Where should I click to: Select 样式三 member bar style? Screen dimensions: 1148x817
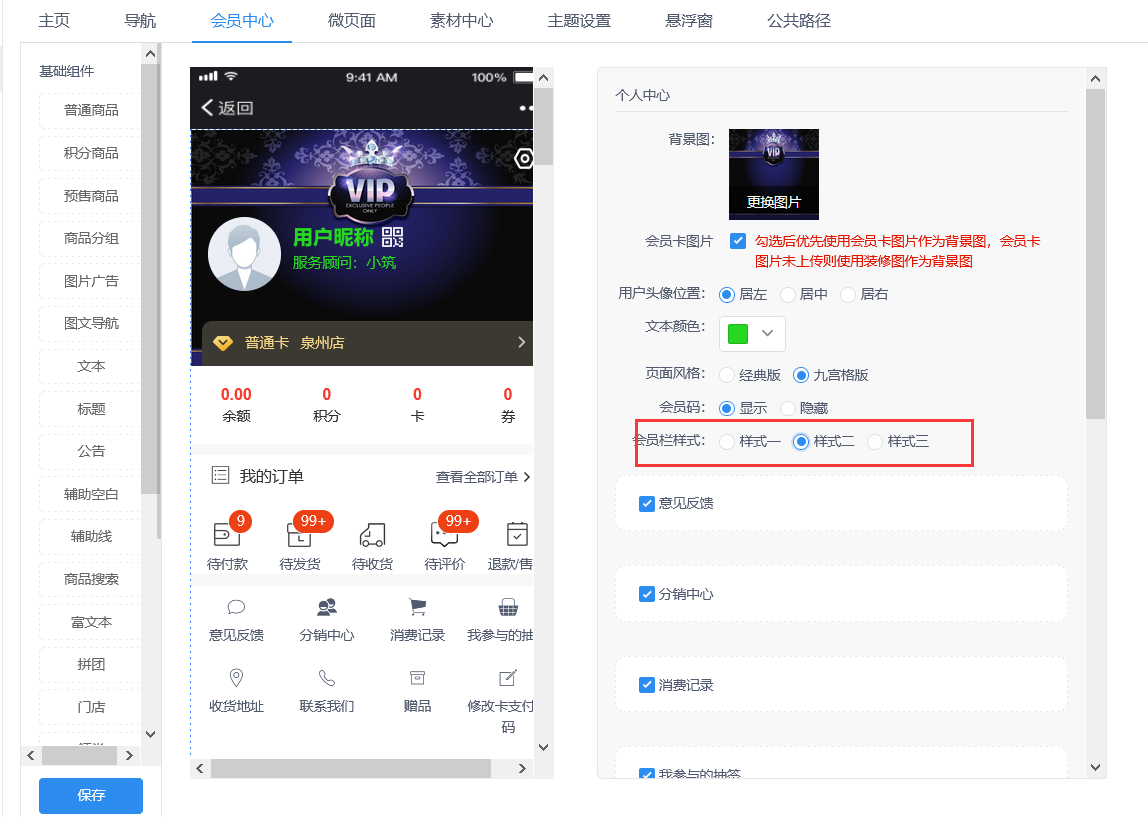tap(875, 441)
